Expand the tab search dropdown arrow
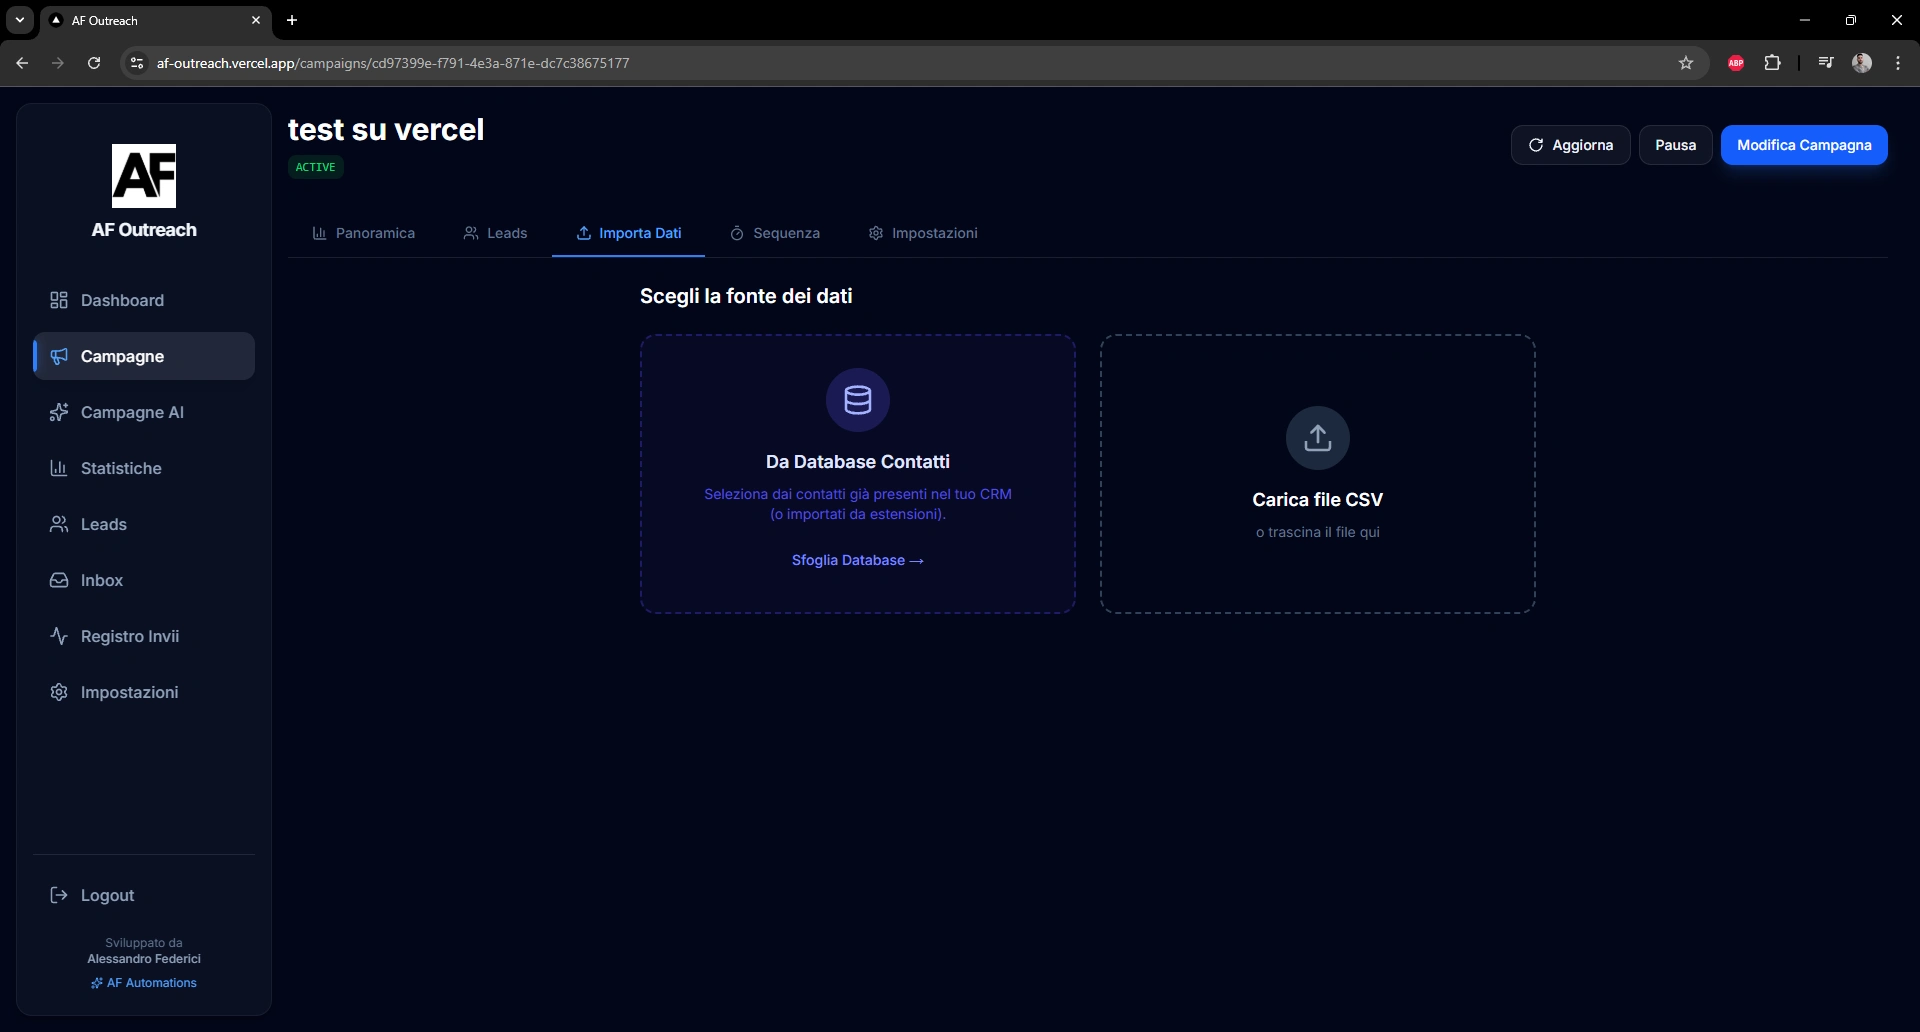 click(x=20, y=20)
